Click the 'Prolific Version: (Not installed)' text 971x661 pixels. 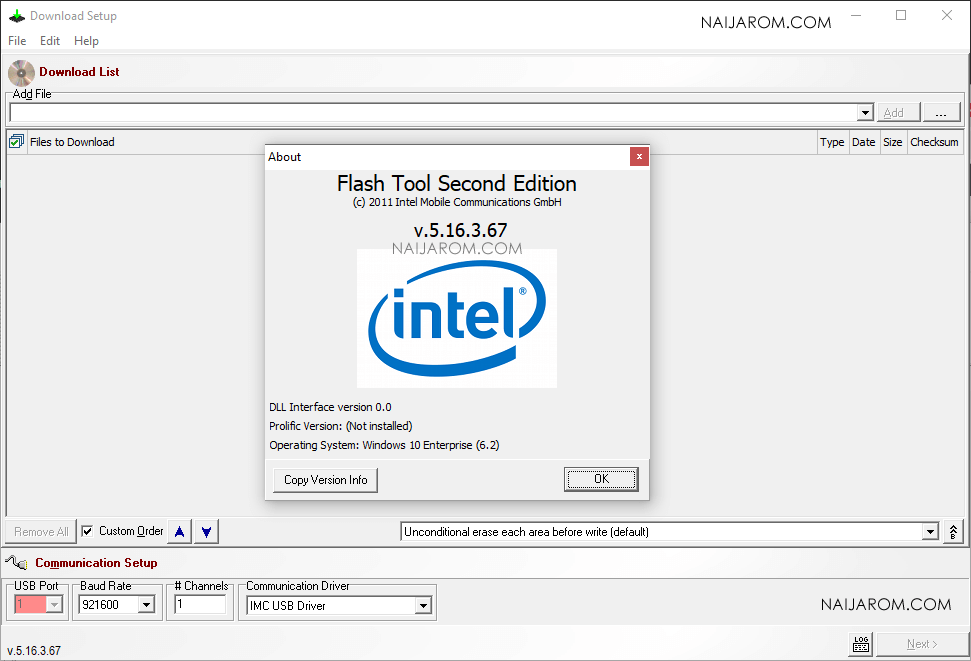[341, 426]
